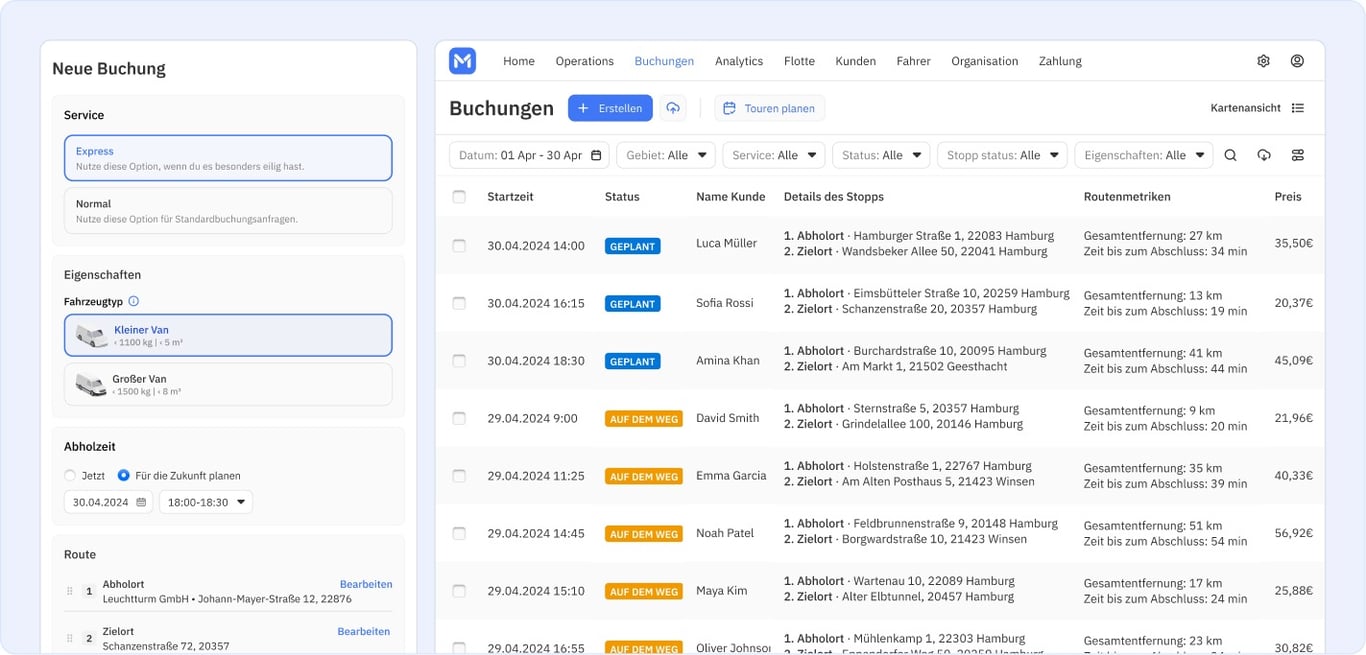Open Fahrer in top navigation

tap(914, 61)
